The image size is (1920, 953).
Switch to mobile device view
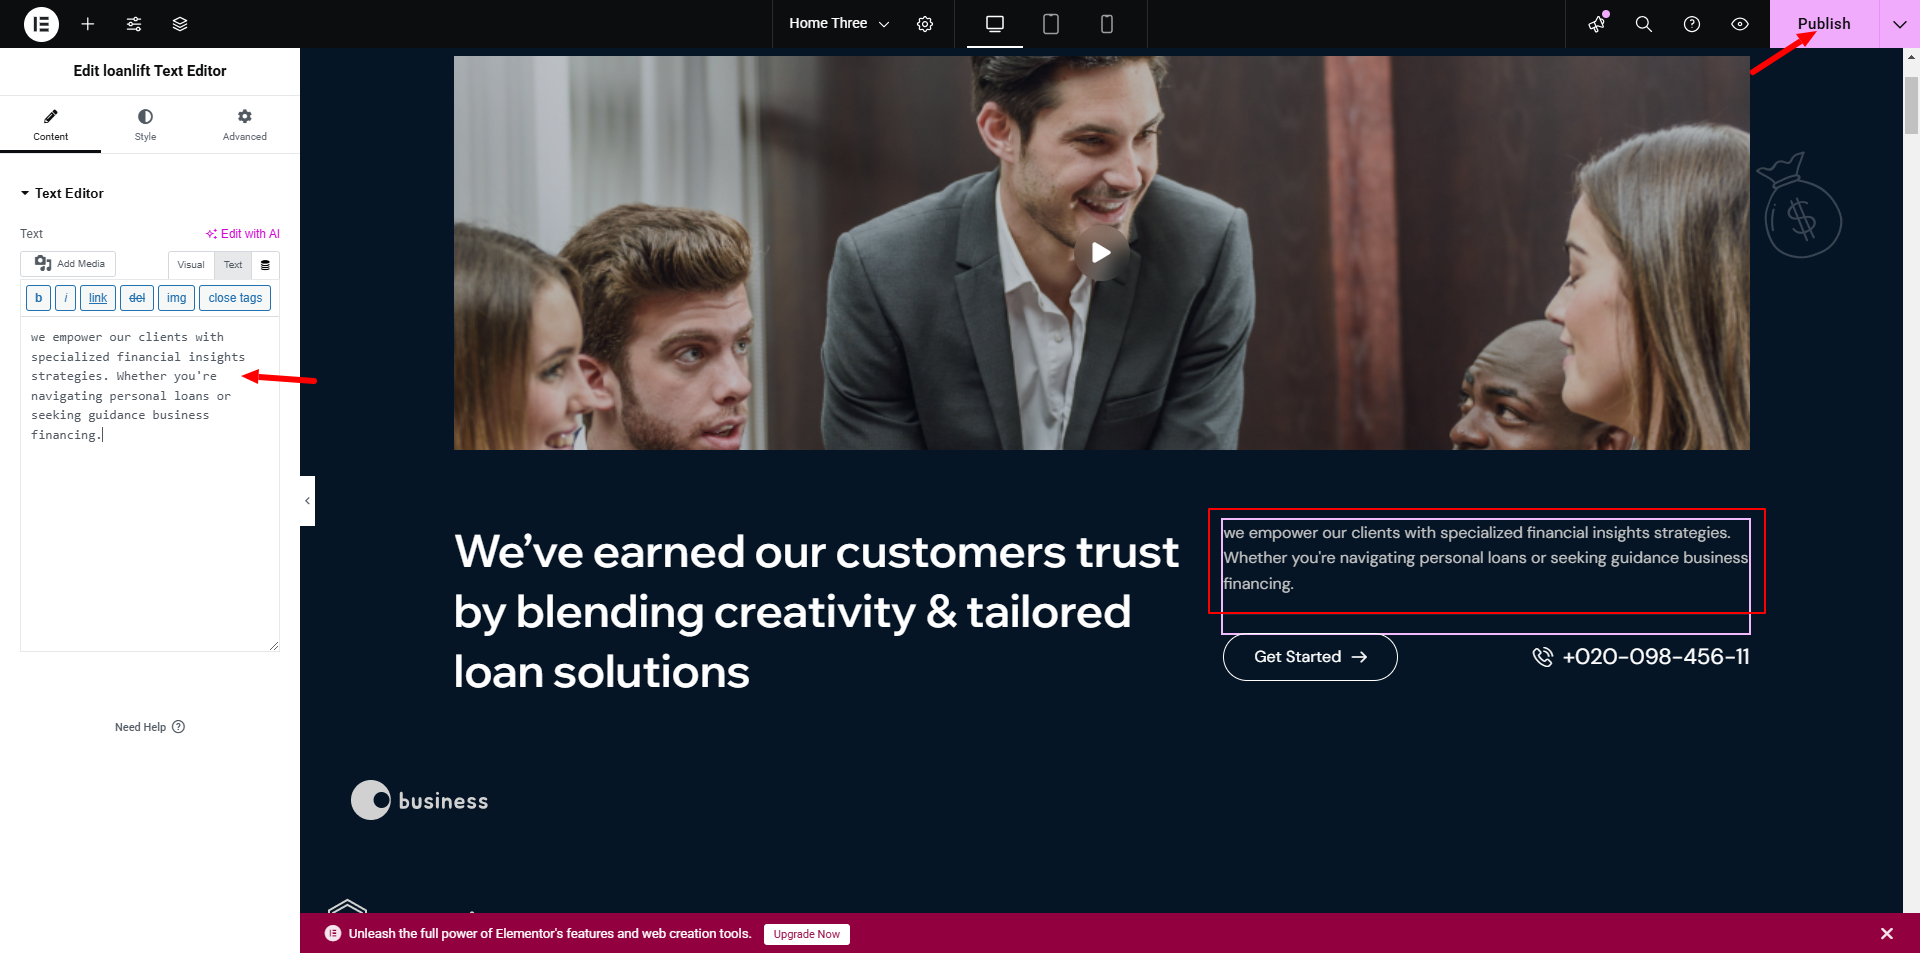(1106, 24)
